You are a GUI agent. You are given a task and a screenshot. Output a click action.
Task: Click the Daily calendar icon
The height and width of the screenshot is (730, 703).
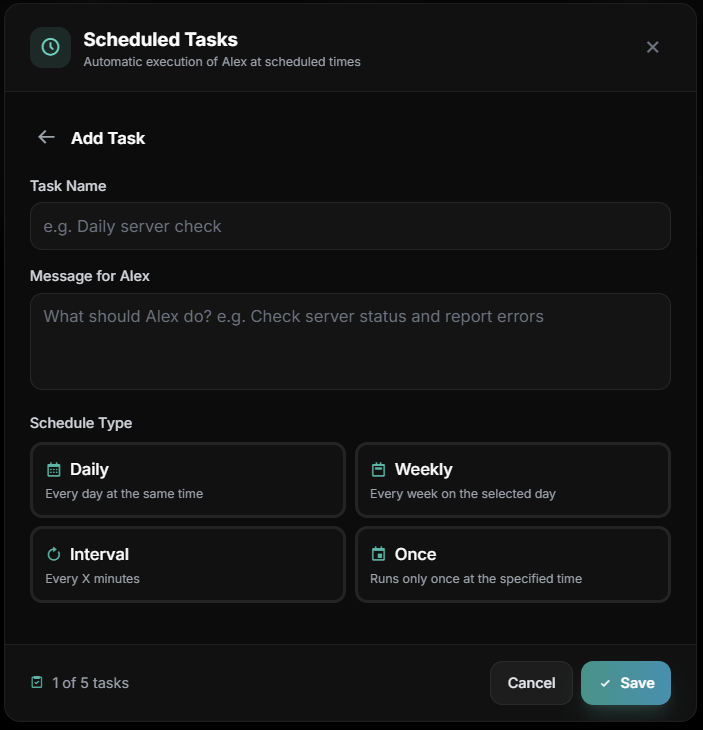point(54,469)
